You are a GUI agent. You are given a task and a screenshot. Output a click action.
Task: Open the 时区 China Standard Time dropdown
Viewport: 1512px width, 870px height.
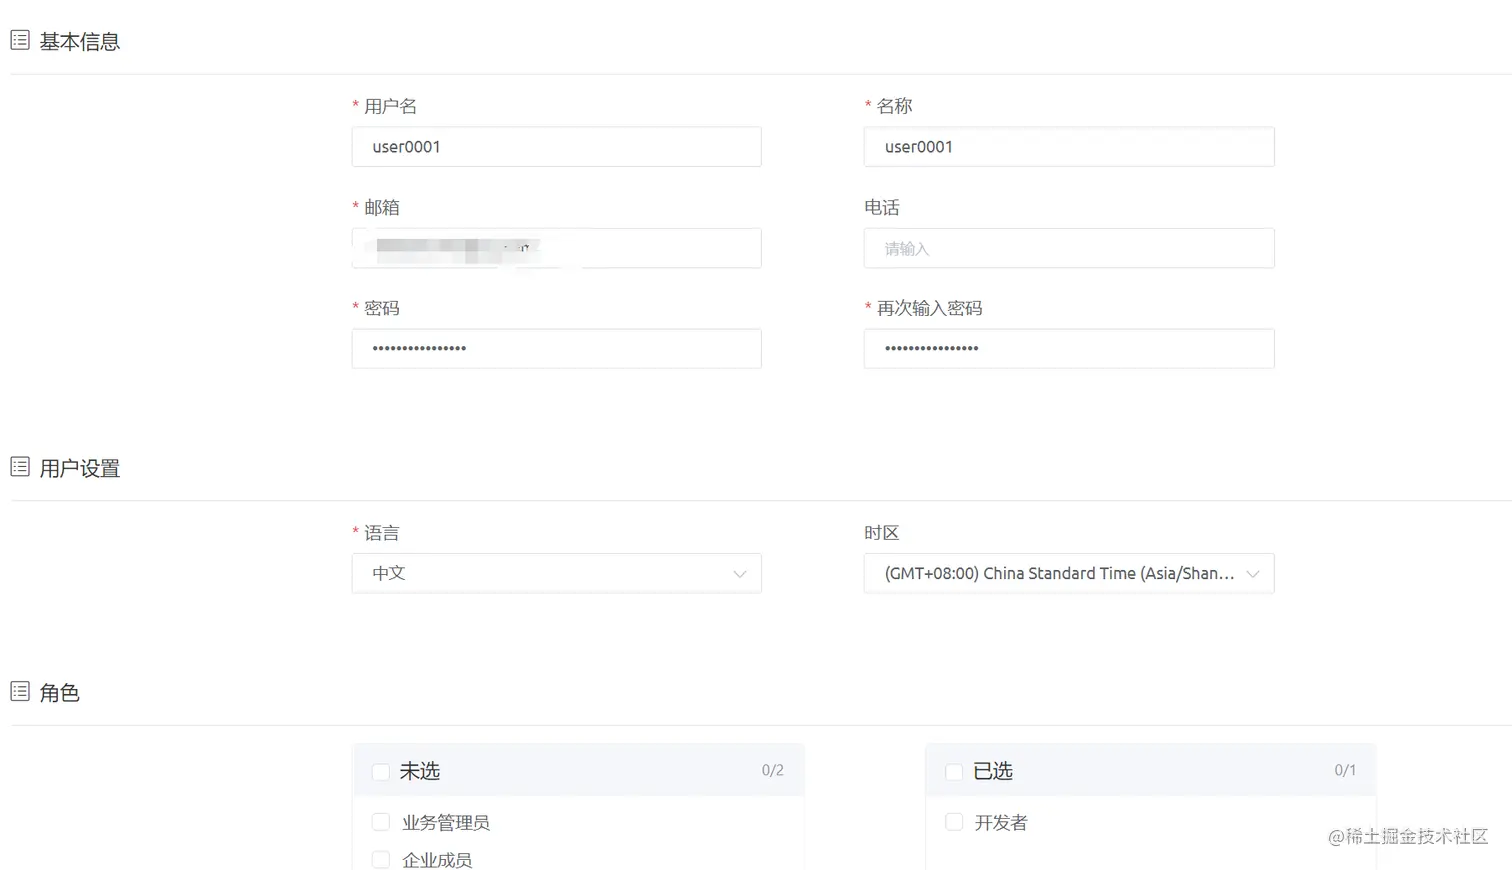pyautogui.click(x=1069, y=574)
